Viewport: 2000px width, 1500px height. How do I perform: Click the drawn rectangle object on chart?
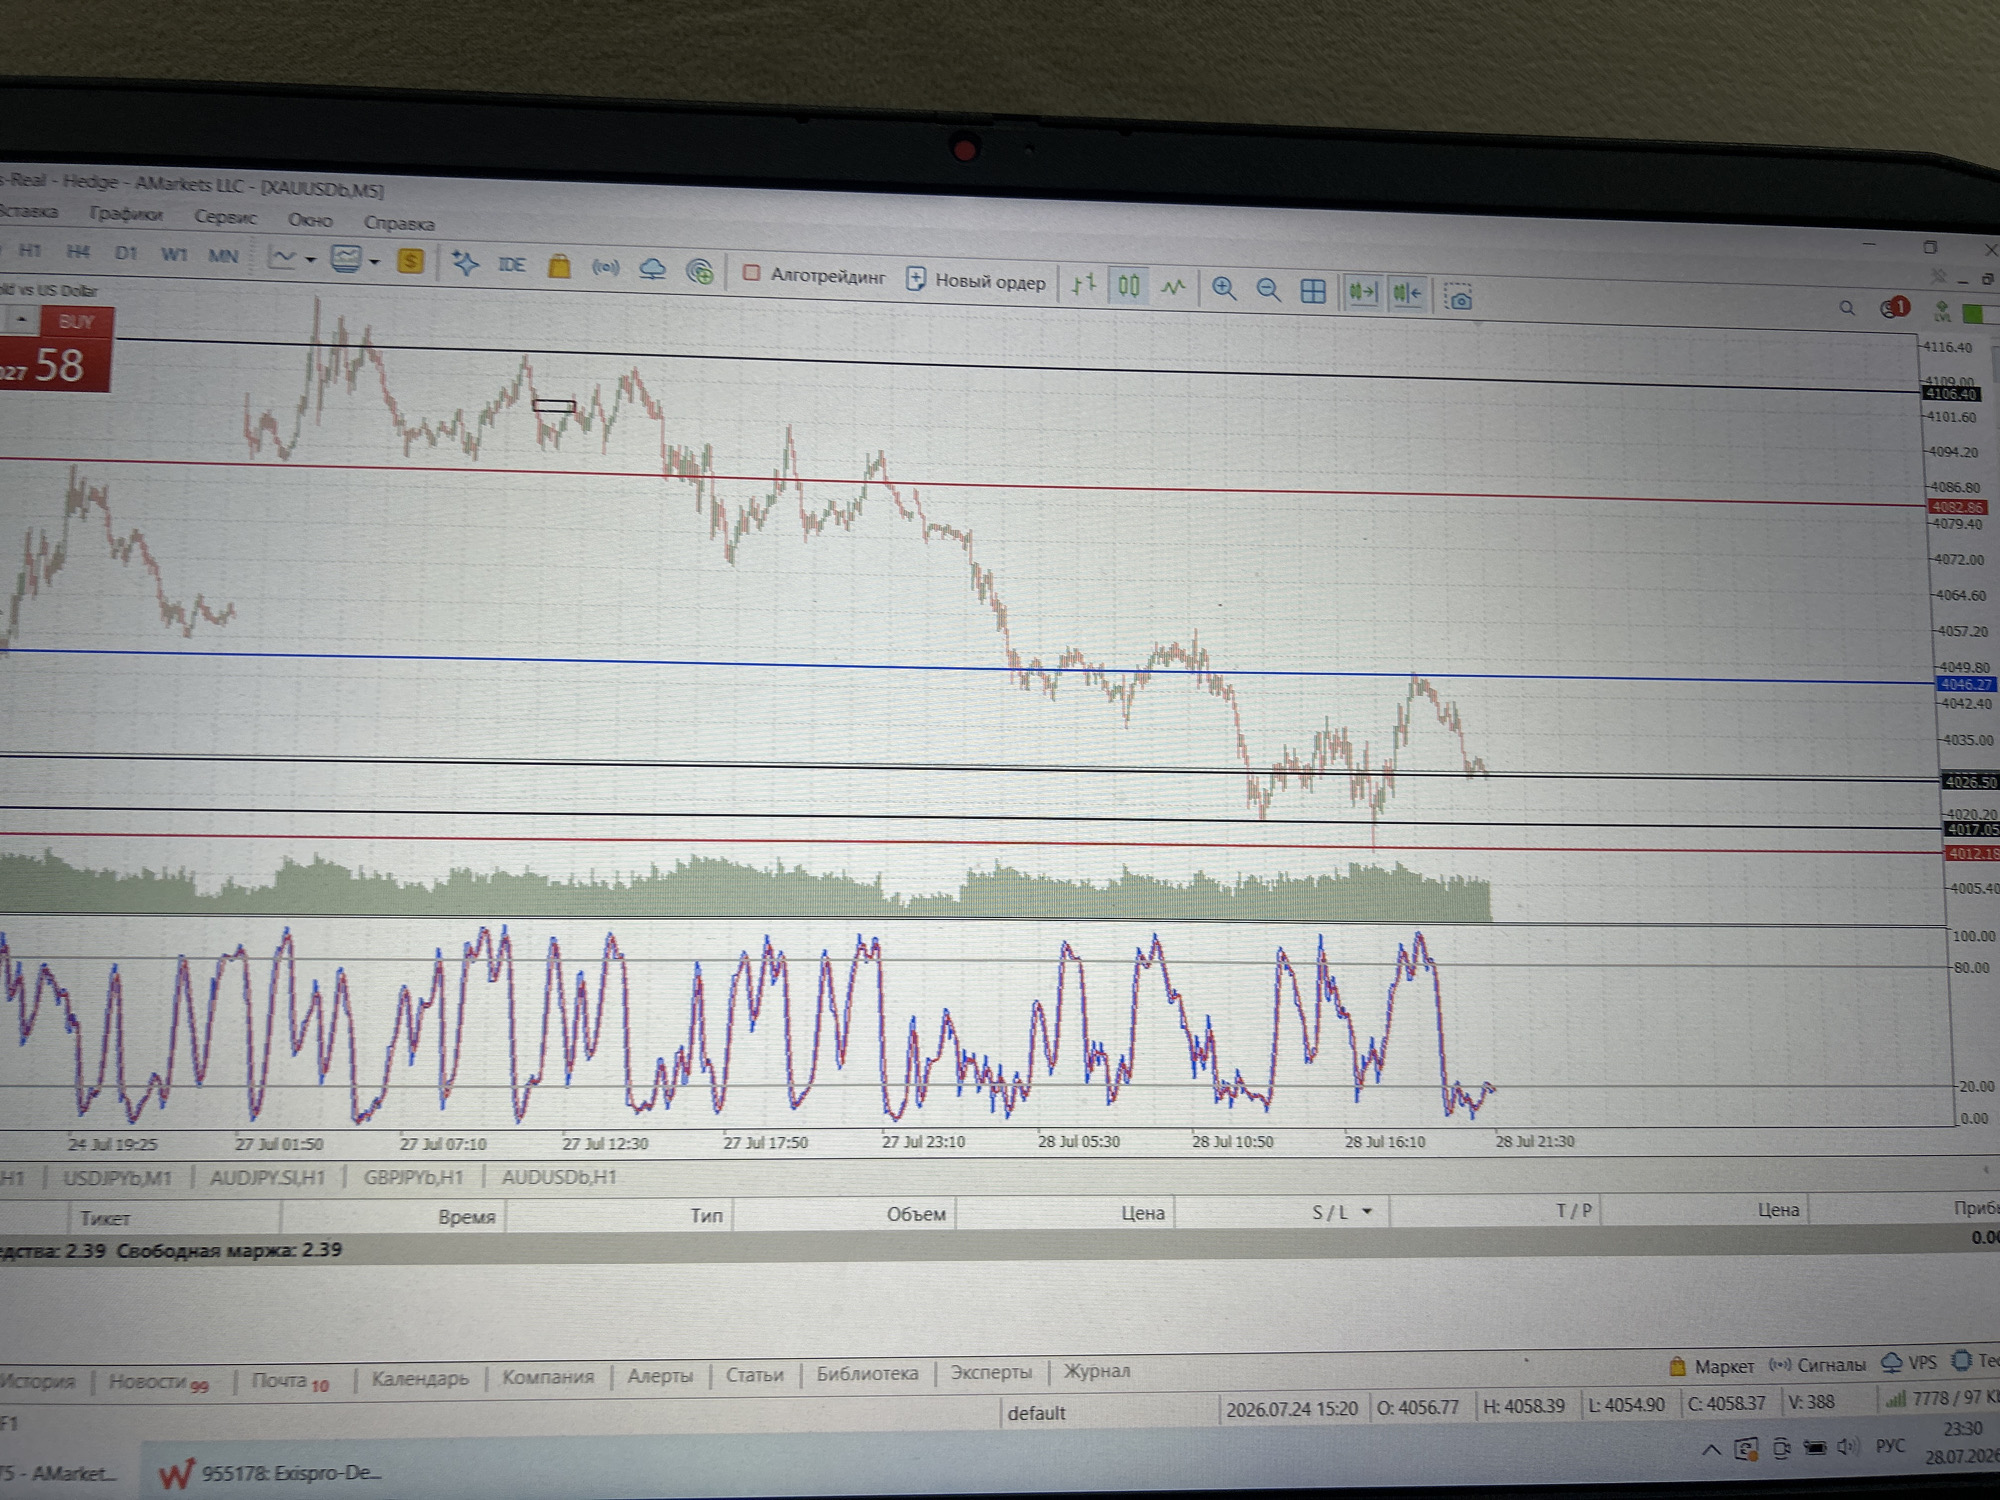pyautogui.click(x=553, y=406)
